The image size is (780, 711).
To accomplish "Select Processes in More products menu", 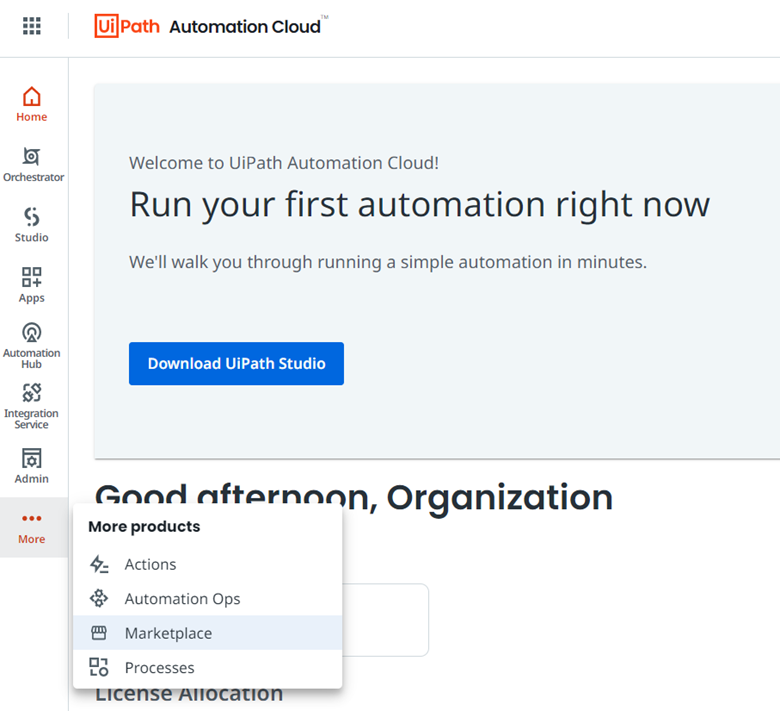I will click(x=207, y=667).
